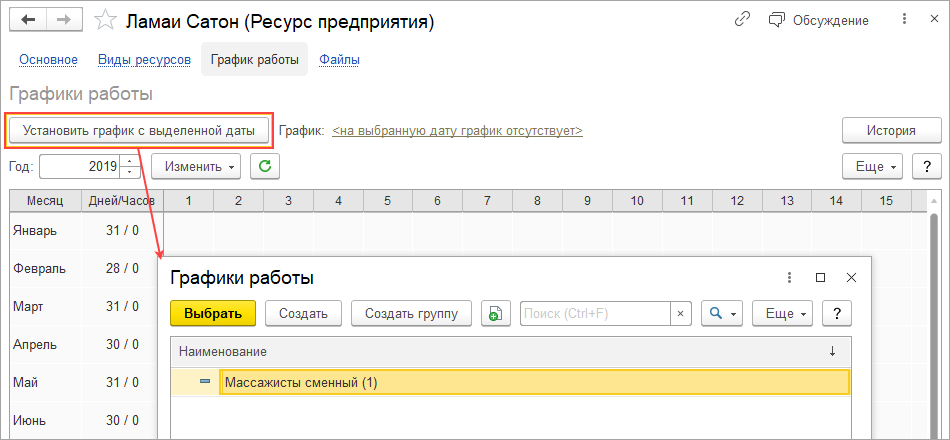Expand the top Еще menu
The image size is (950, 440).
point(873,165)
